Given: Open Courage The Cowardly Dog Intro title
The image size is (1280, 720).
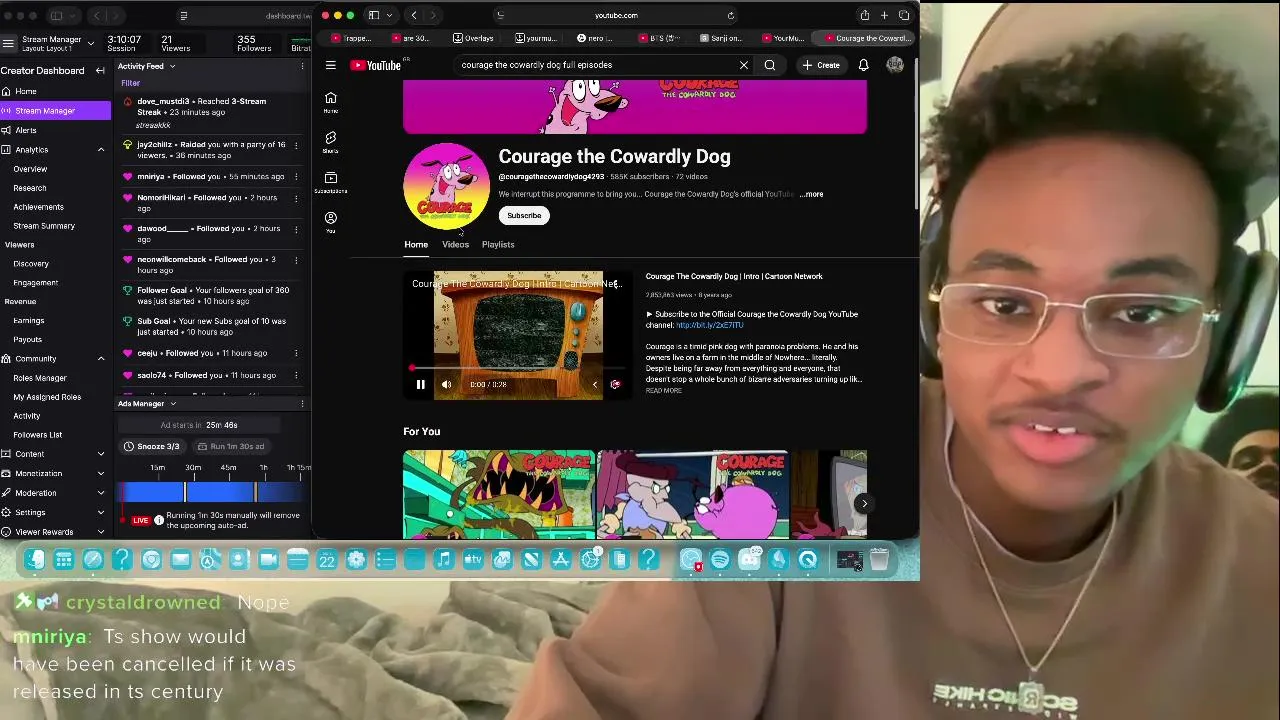Looking at the screenshot, I should (734, 276).
